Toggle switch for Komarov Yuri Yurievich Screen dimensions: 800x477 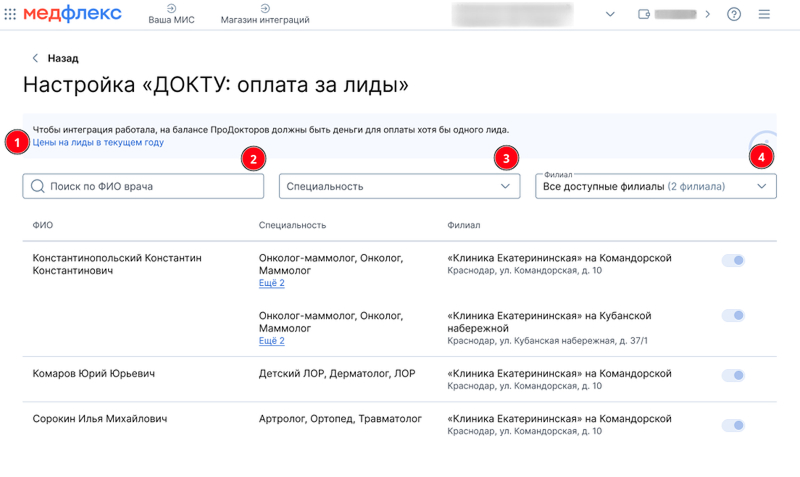733,375
